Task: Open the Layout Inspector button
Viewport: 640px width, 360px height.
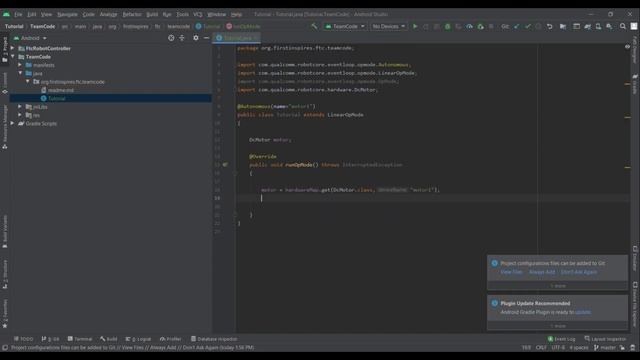Action: tap(605, 339)
